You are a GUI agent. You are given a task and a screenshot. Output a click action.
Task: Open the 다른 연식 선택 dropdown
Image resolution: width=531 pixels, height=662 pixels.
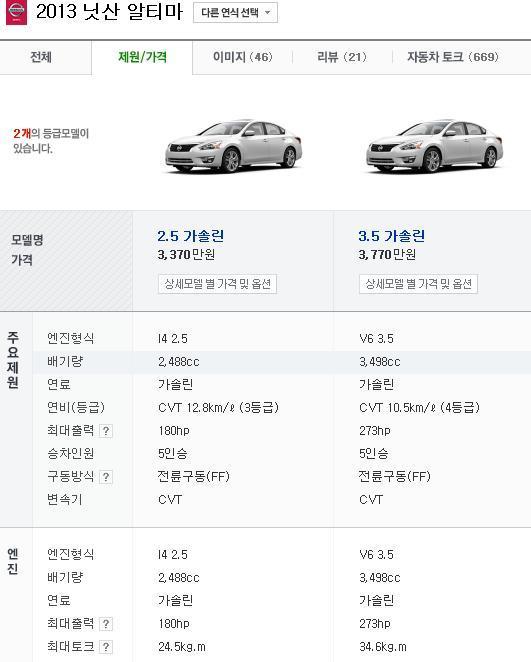(235, 13)
